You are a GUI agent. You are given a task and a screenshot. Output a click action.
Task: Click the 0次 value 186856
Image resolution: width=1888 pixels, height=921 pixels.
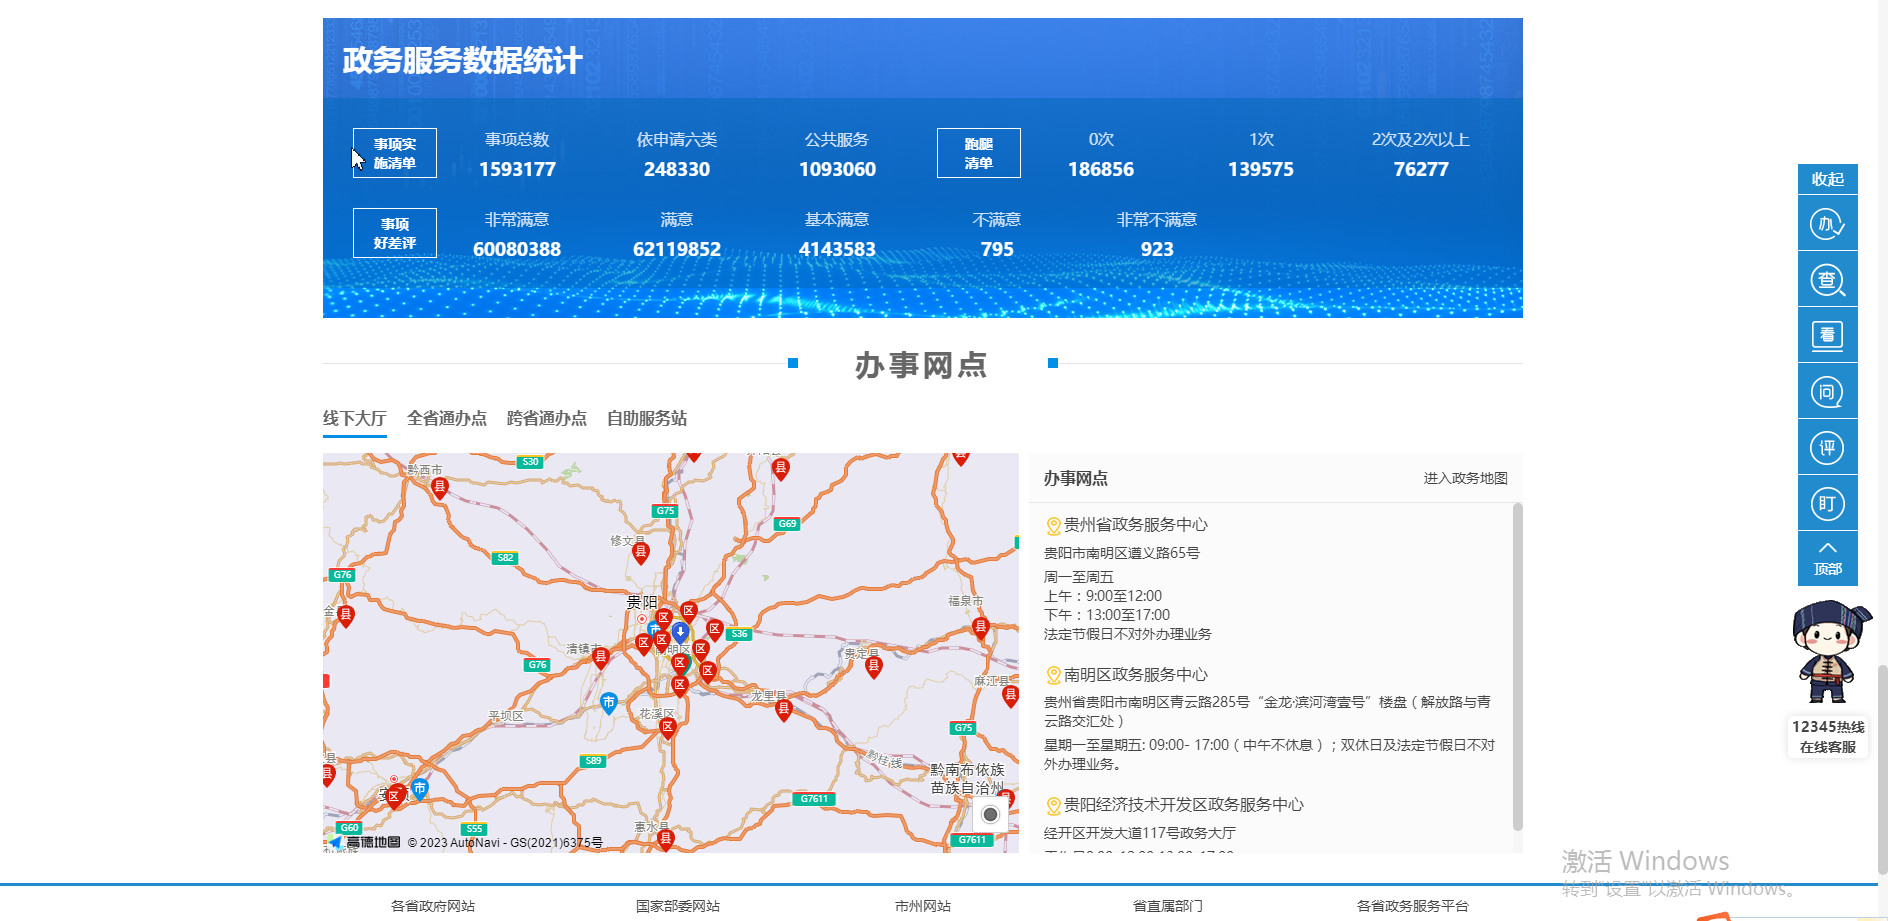point(1101,169)
